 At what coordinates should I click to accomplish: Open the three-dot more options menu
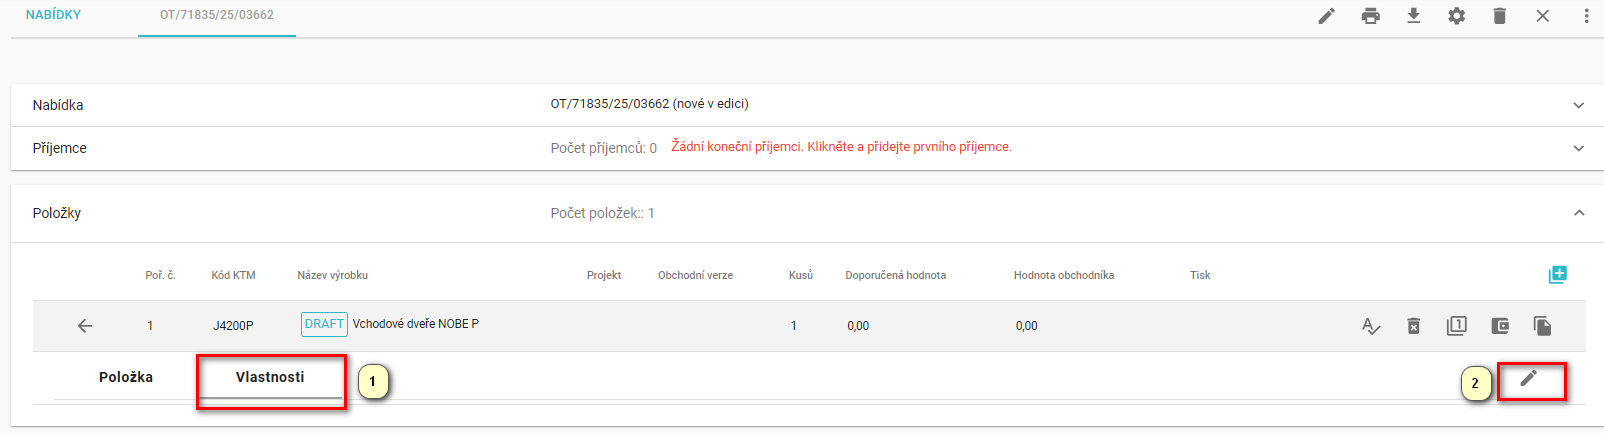(1586, 16)
